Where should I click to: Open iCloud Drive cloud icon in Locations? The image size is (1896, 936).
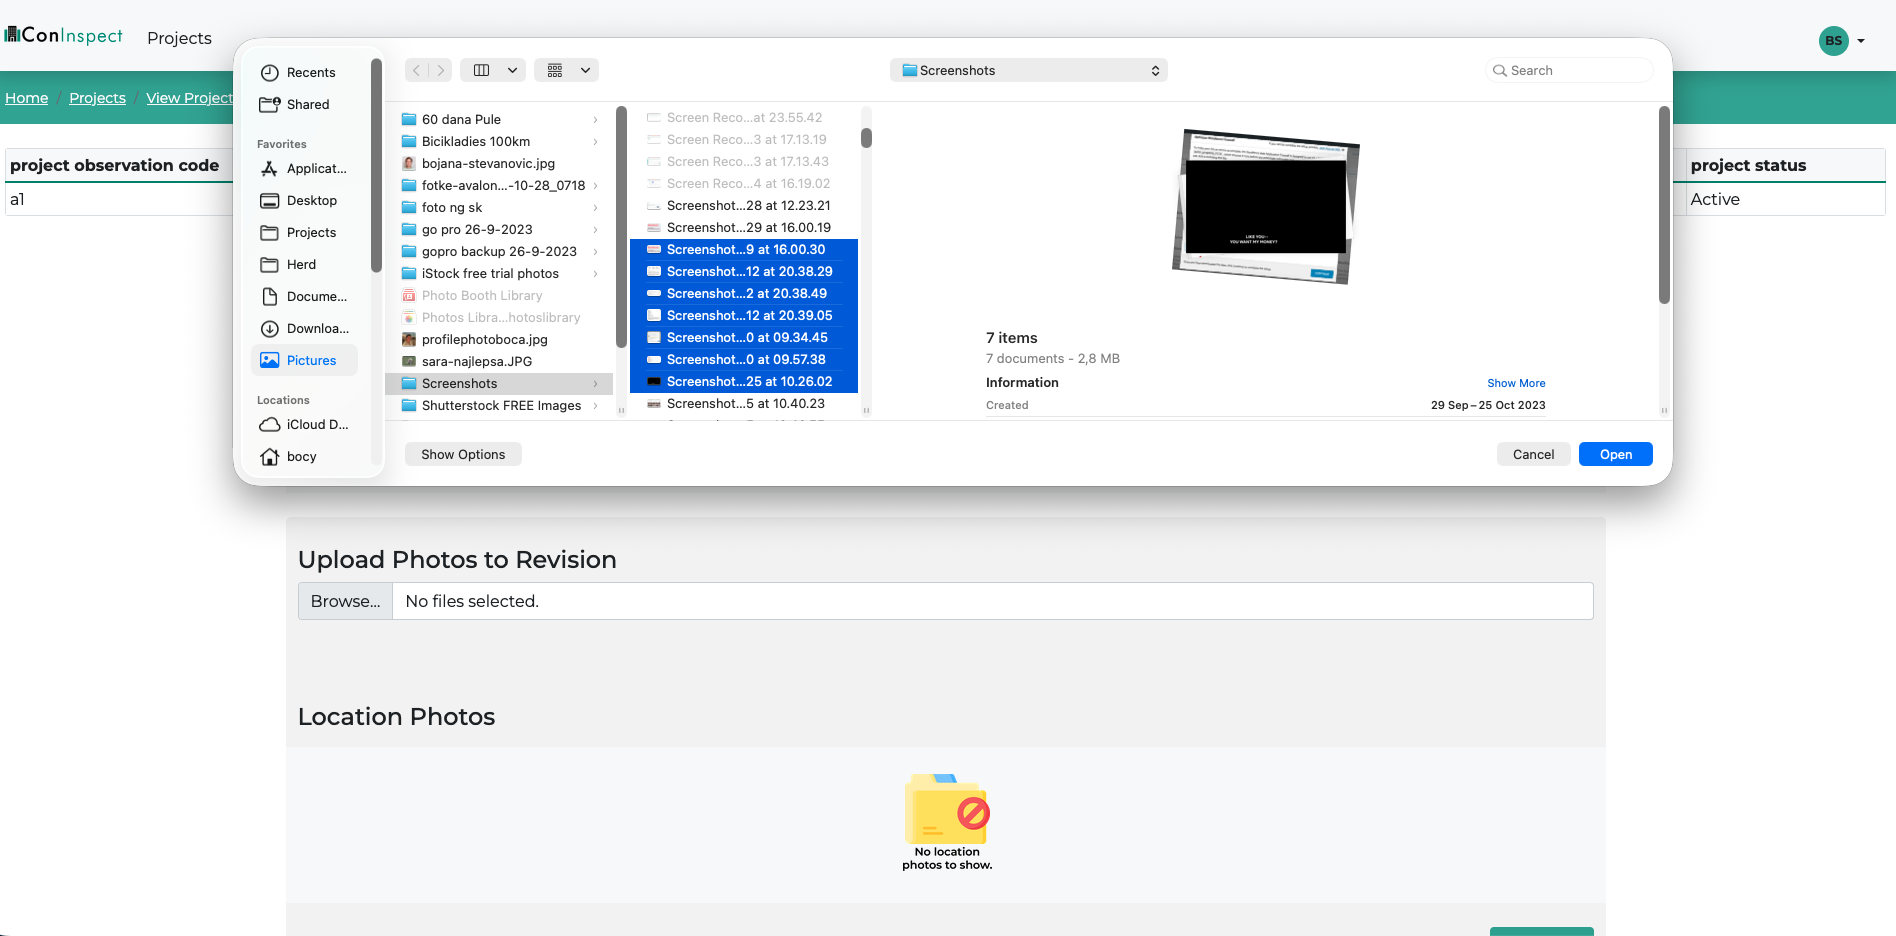coord(269,425)
